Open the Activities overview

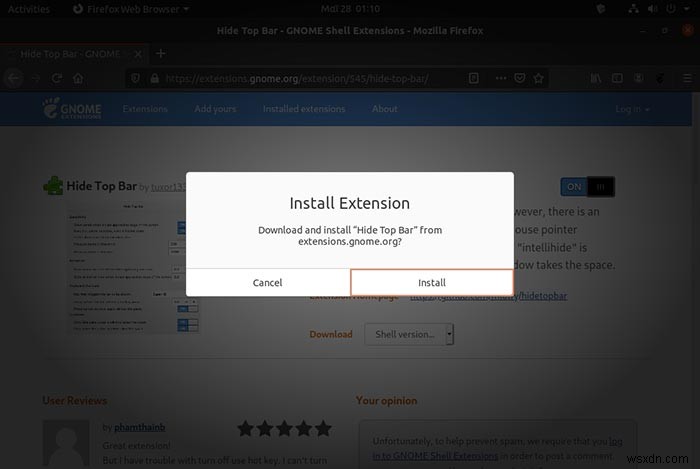(29, 9)
